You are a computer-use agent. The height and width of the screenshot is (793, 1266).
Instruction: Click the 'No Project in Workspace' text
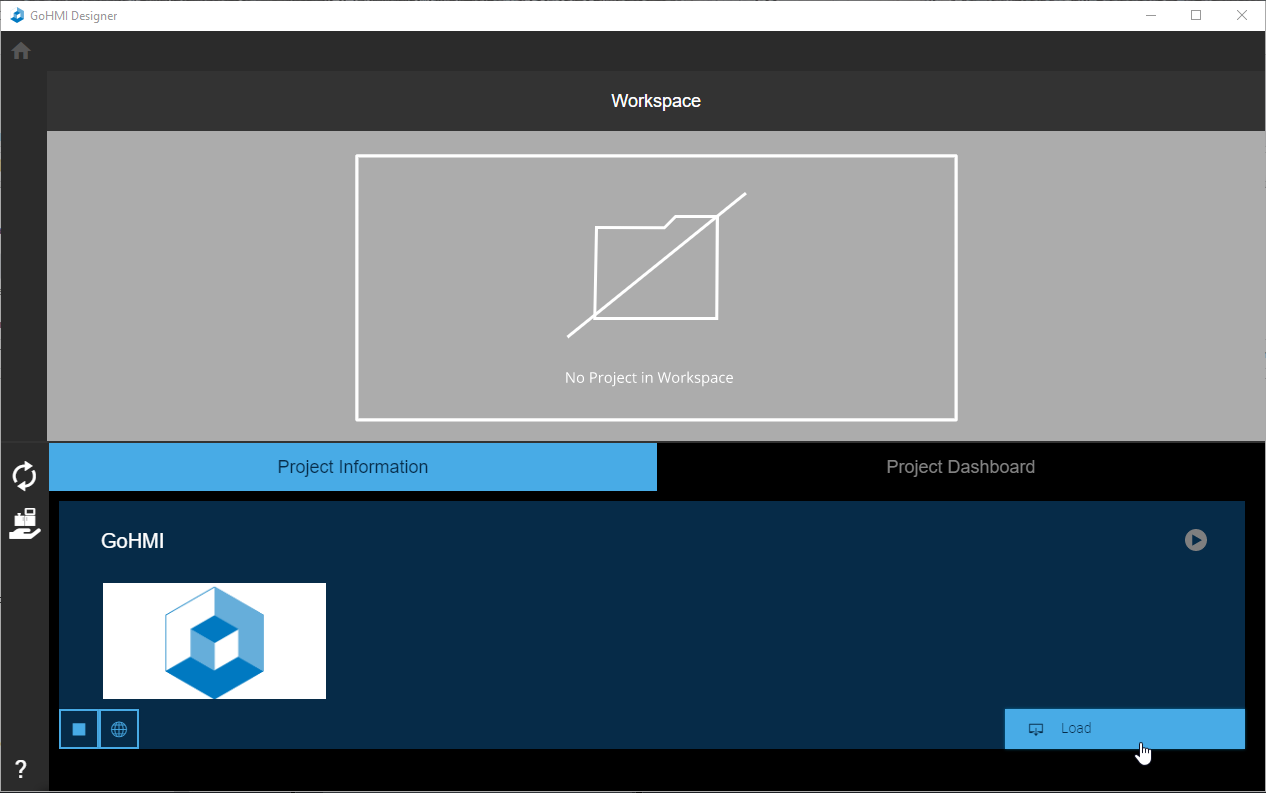pos(649,378)
